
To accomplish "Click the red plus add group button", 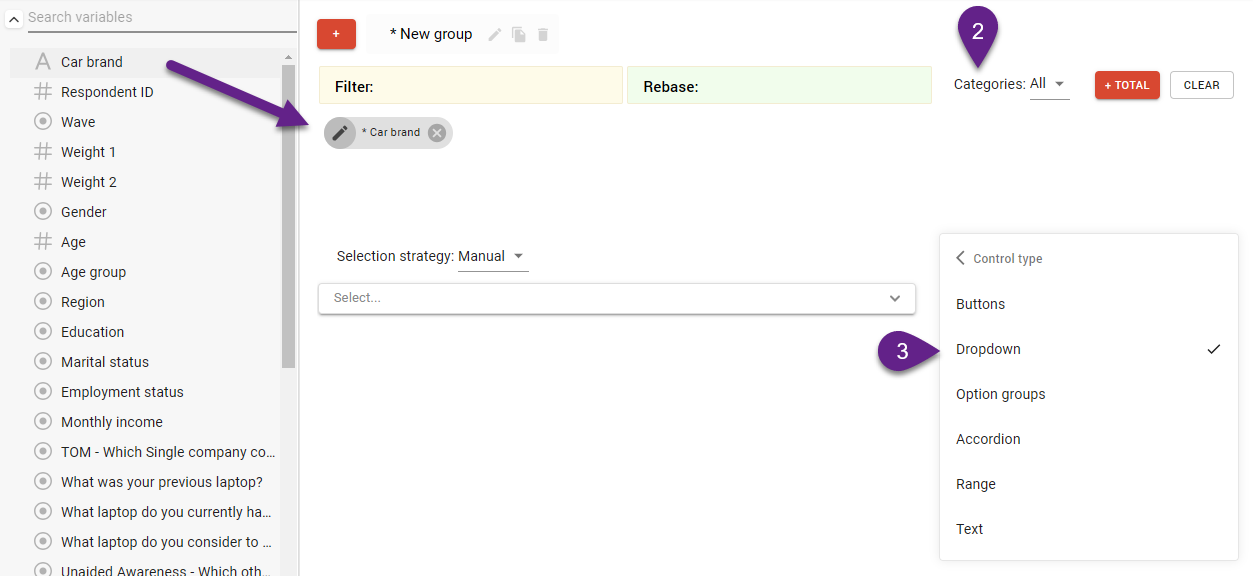I will (x=336, y=34).
